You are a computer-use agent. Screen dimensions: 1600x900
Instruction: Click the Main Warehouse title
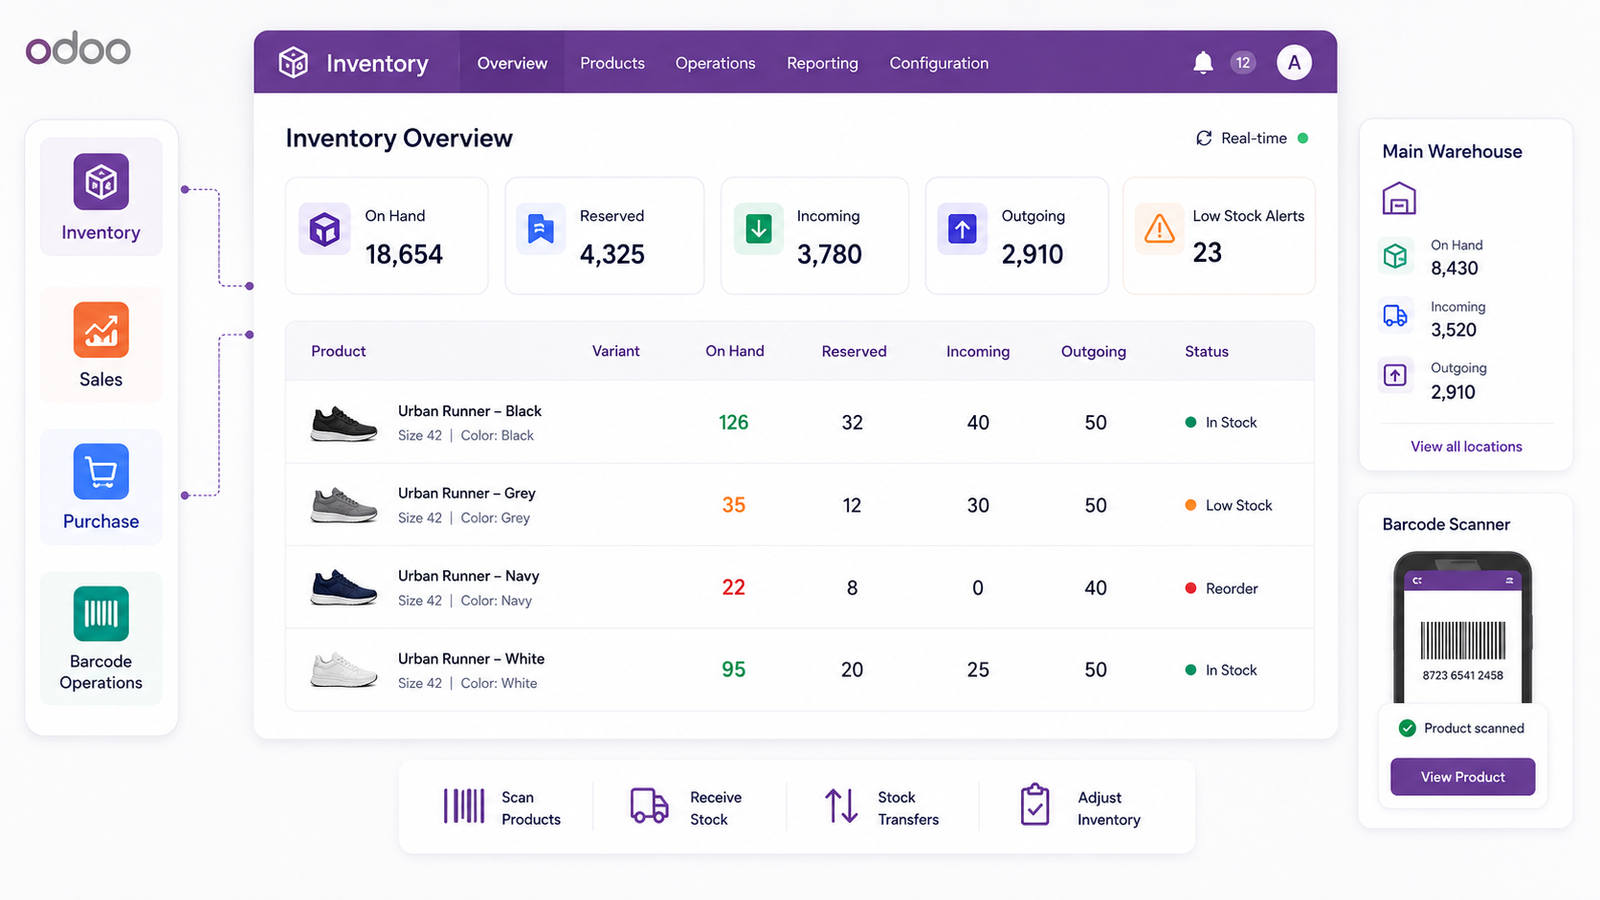click(1452, 152)
